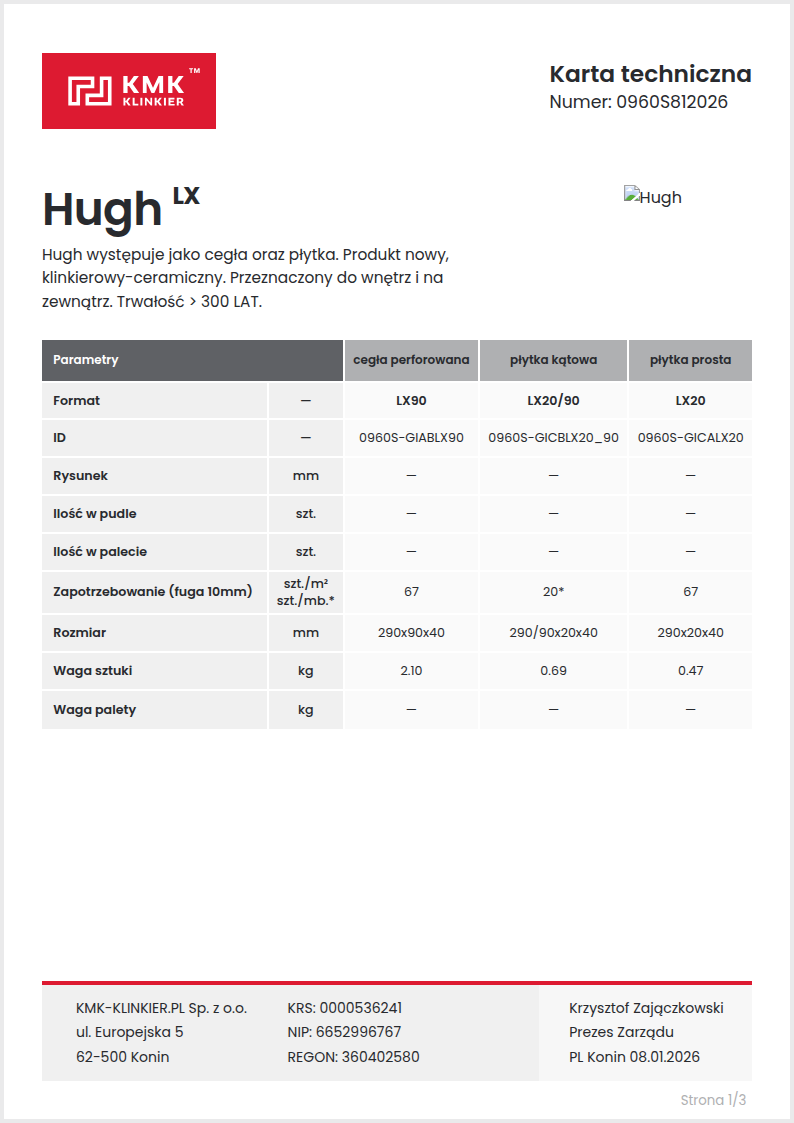The width and height of the screenshot is (794, 1123).
Task: Select the weight value 2.10
Action: point(411,670)
